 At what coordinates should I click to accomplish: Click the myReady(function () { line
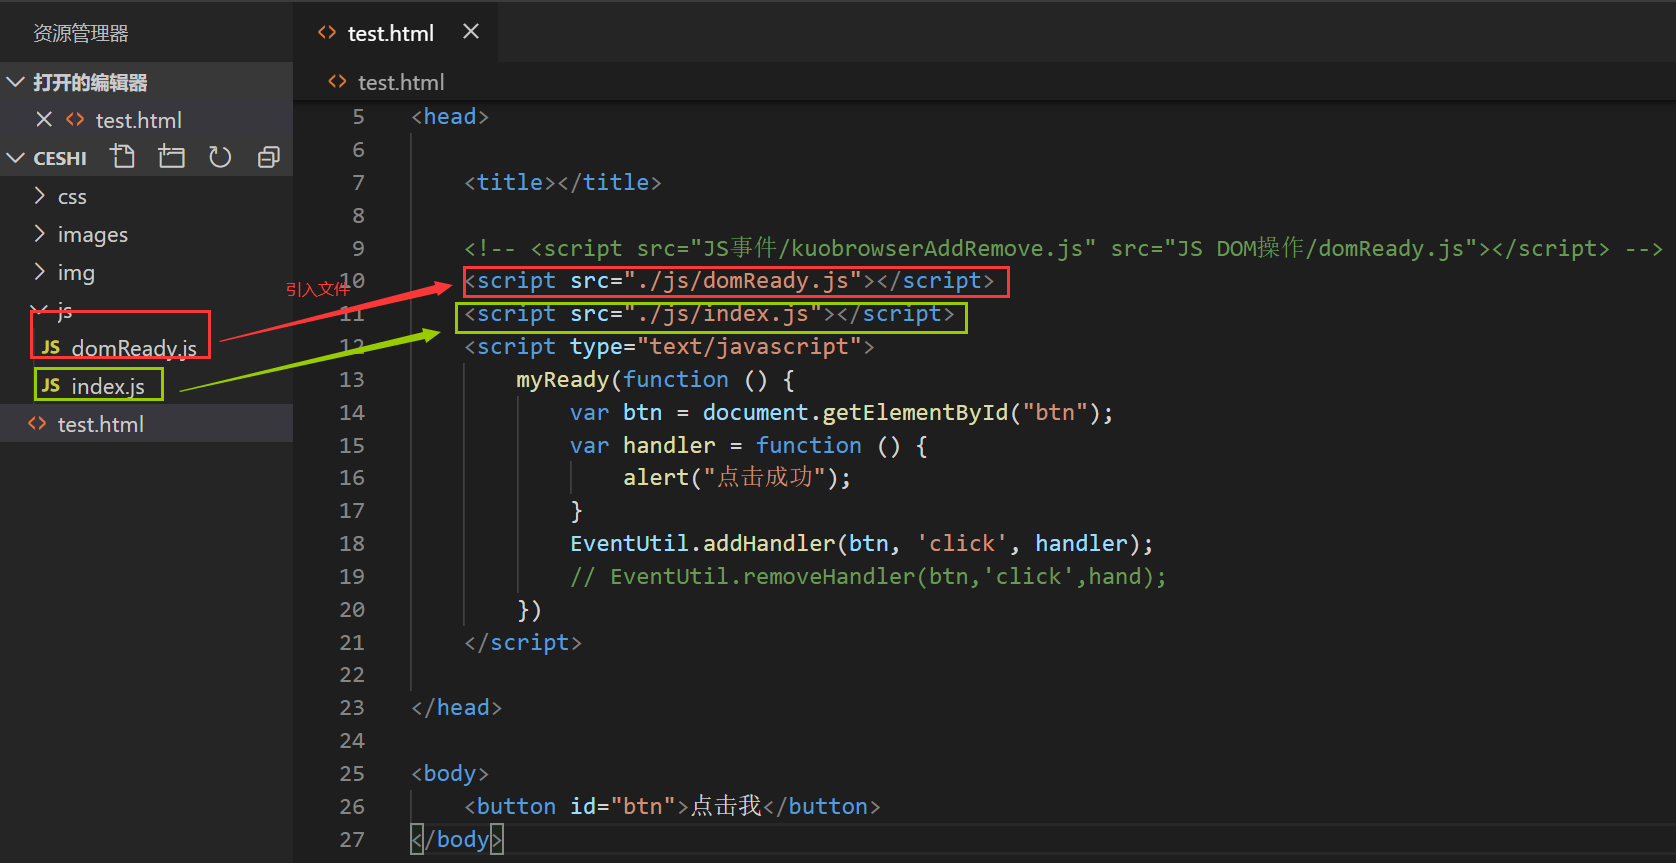[x=655, y=380]
